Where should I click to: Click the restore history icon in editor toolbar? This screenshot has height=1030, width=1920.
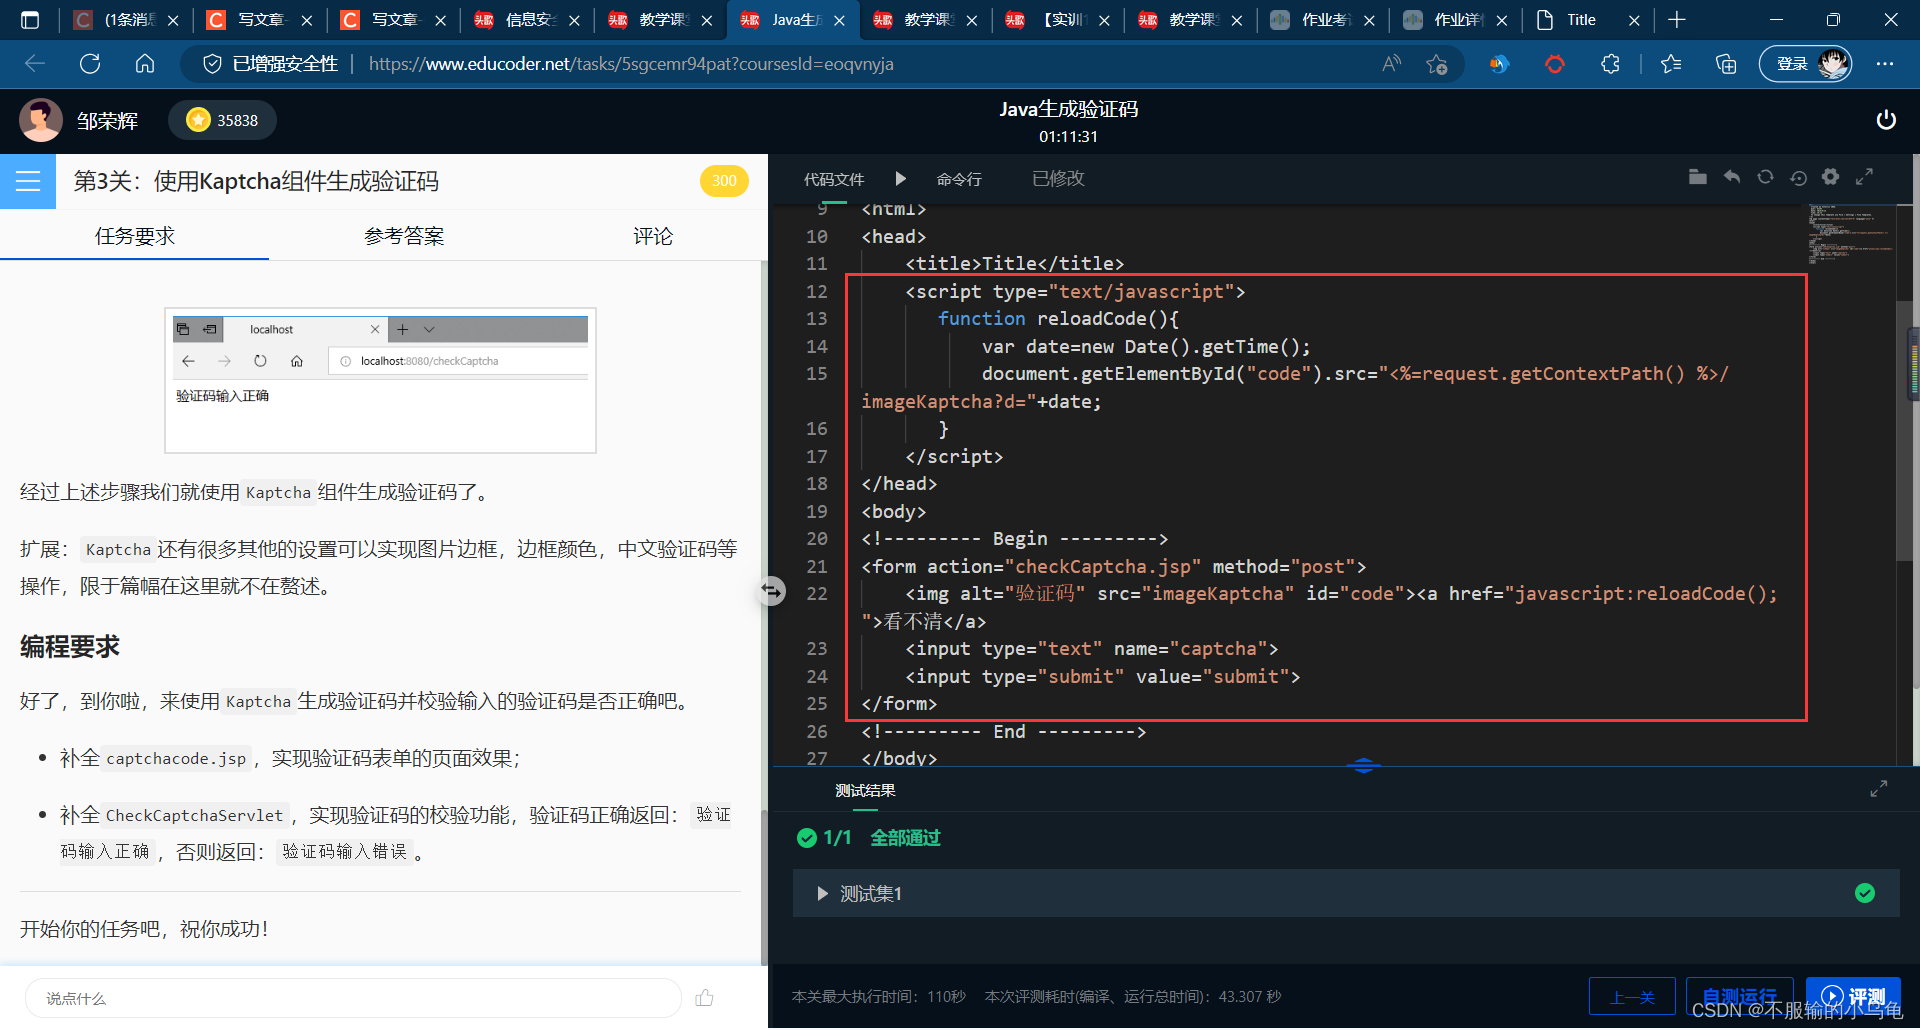[x=1798, y=177]
